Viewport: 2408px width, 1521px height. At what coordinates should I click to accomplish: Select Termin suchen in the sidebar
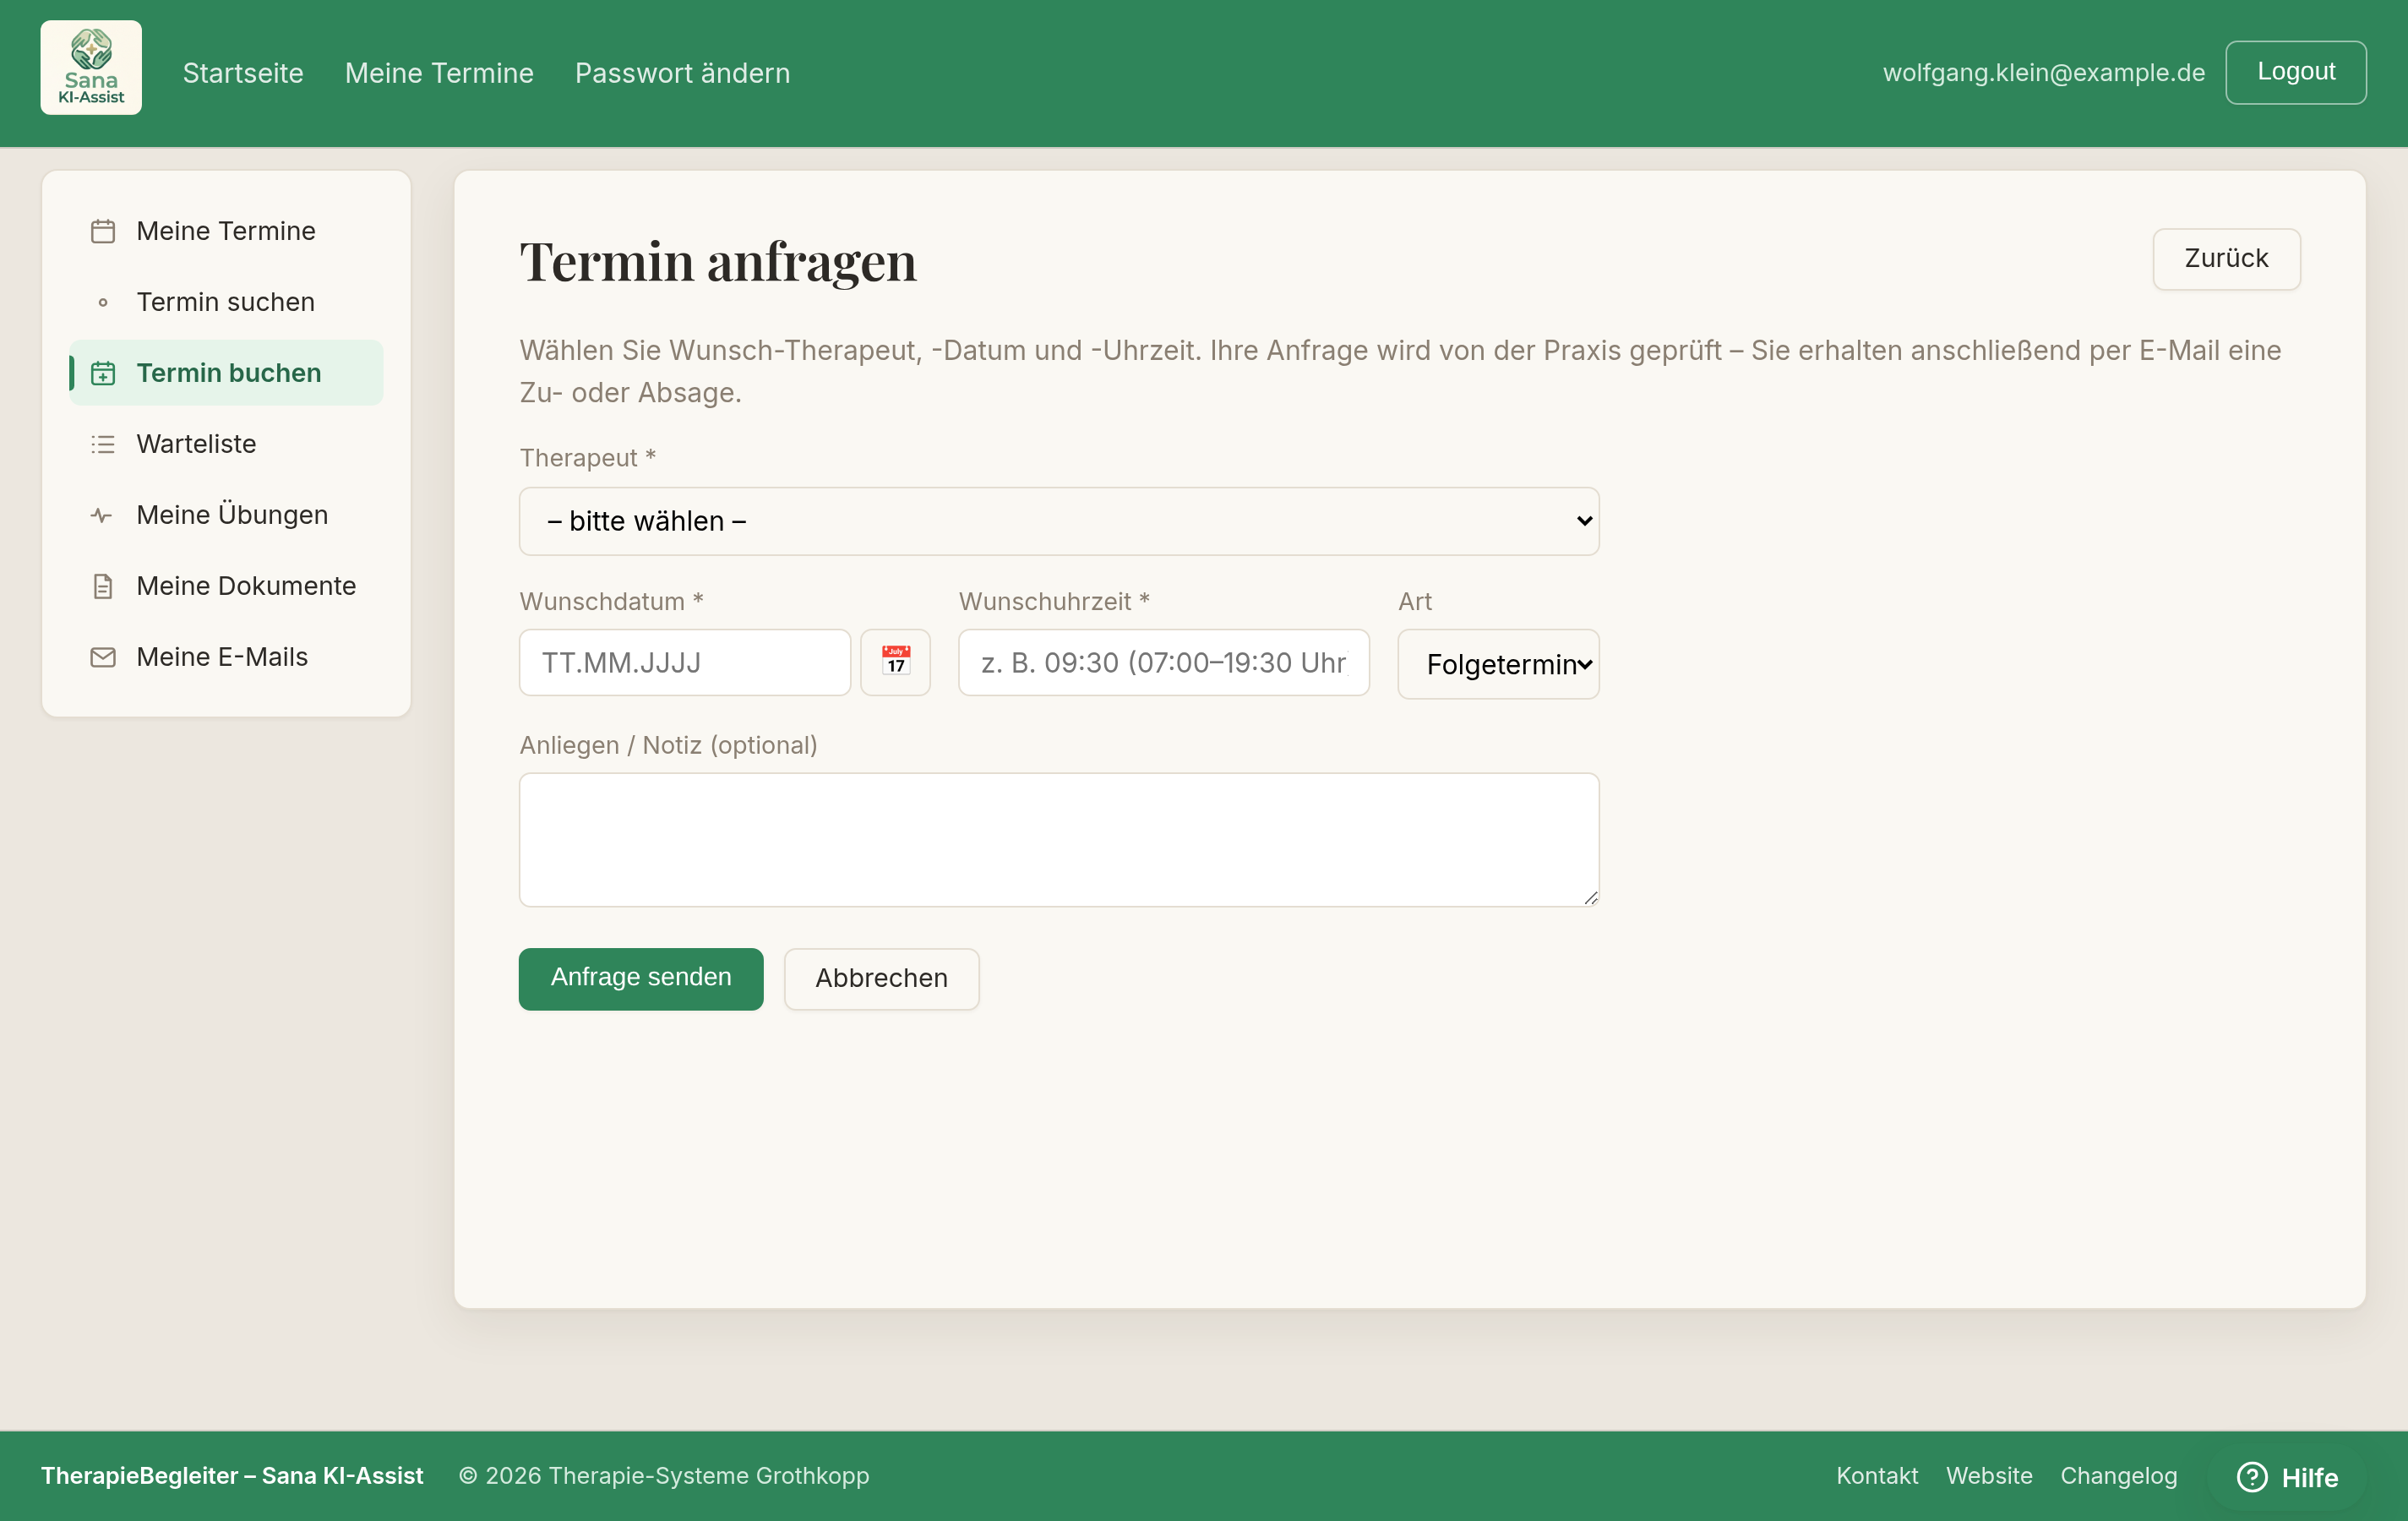point(226,302)
